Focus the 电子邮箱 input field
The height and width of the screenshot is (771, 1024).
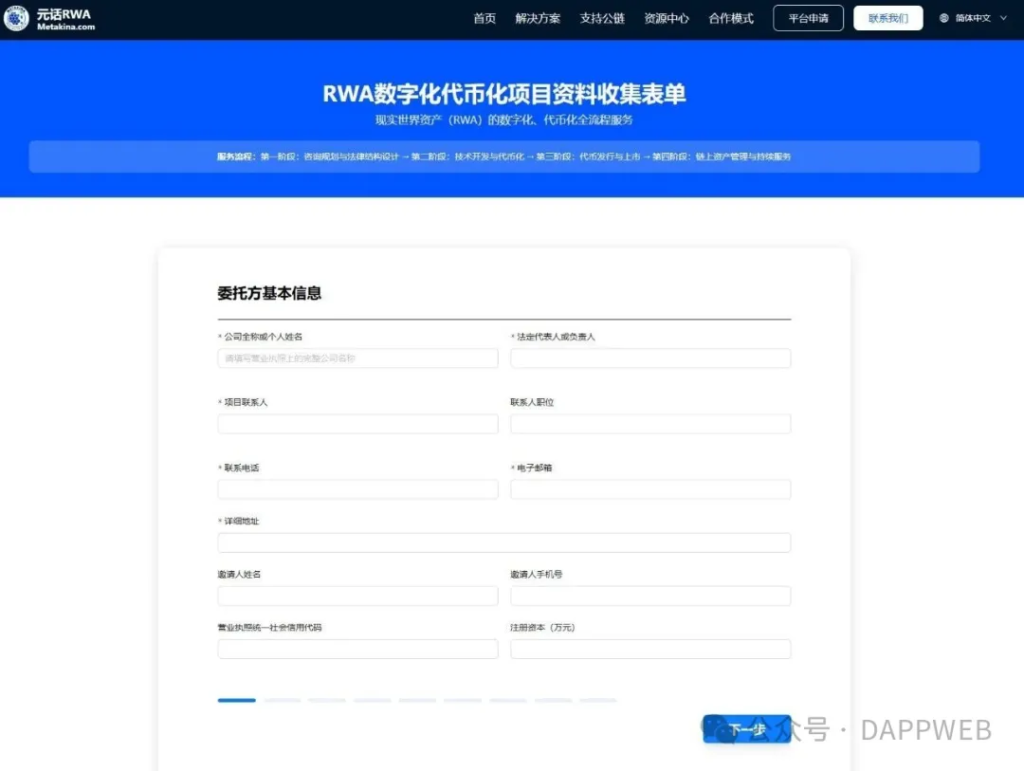(x=650, y=489)
